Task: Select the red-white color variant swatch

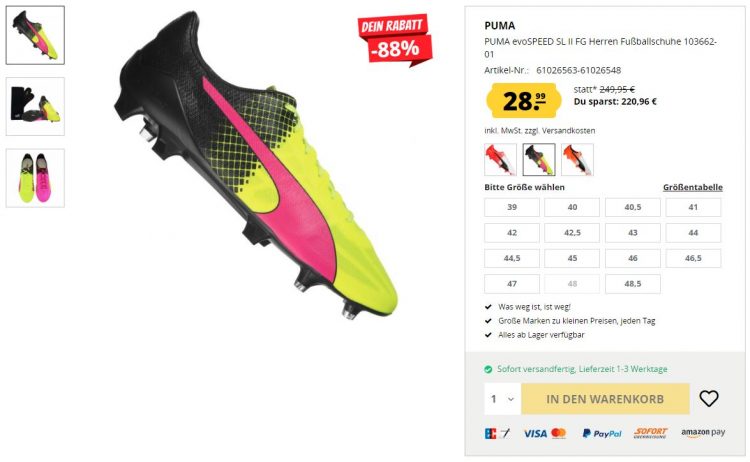Action: 500,159
